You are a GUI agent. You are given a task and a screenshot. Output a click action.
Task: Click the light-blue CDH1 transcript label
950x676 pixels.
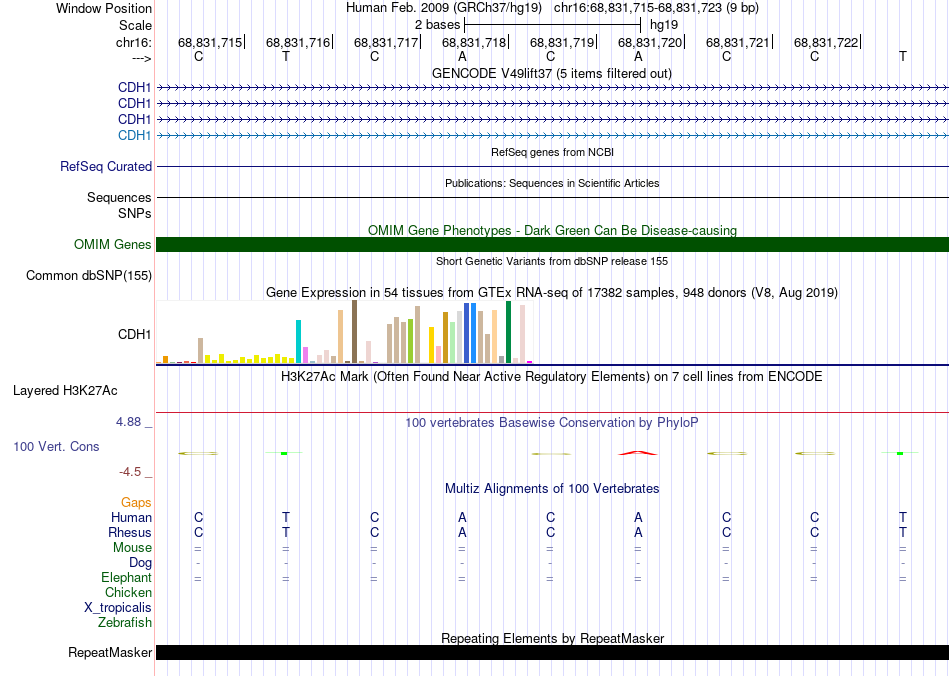coord(134,135)
